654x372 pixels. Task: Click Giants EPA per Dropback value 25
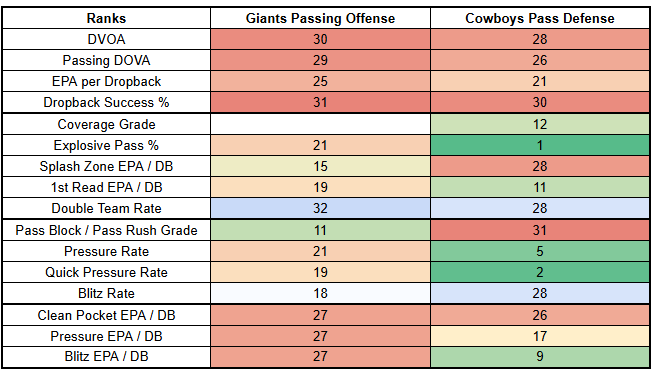(320, 81)
